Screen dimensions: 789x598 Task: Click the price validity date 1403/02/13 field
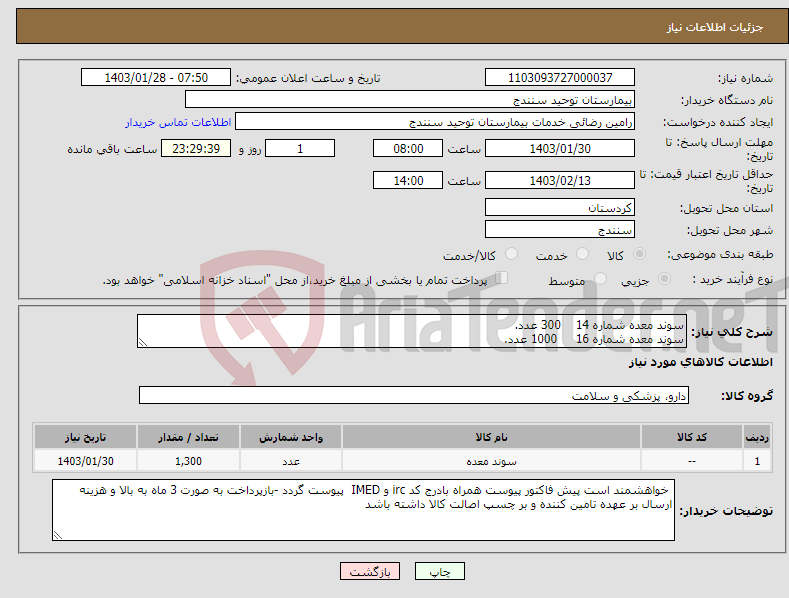[x=560, y=180]
